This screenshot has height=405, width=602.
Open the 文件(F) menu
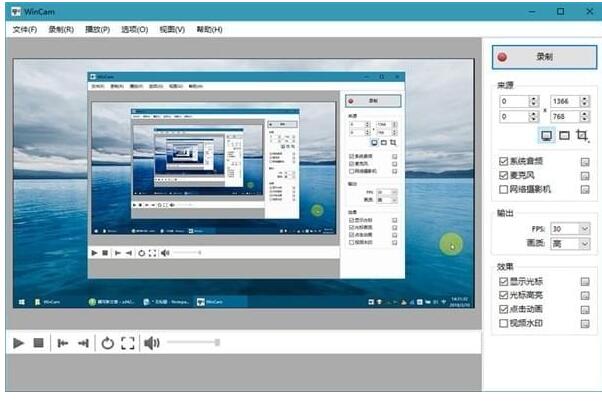tap(25, 30)
